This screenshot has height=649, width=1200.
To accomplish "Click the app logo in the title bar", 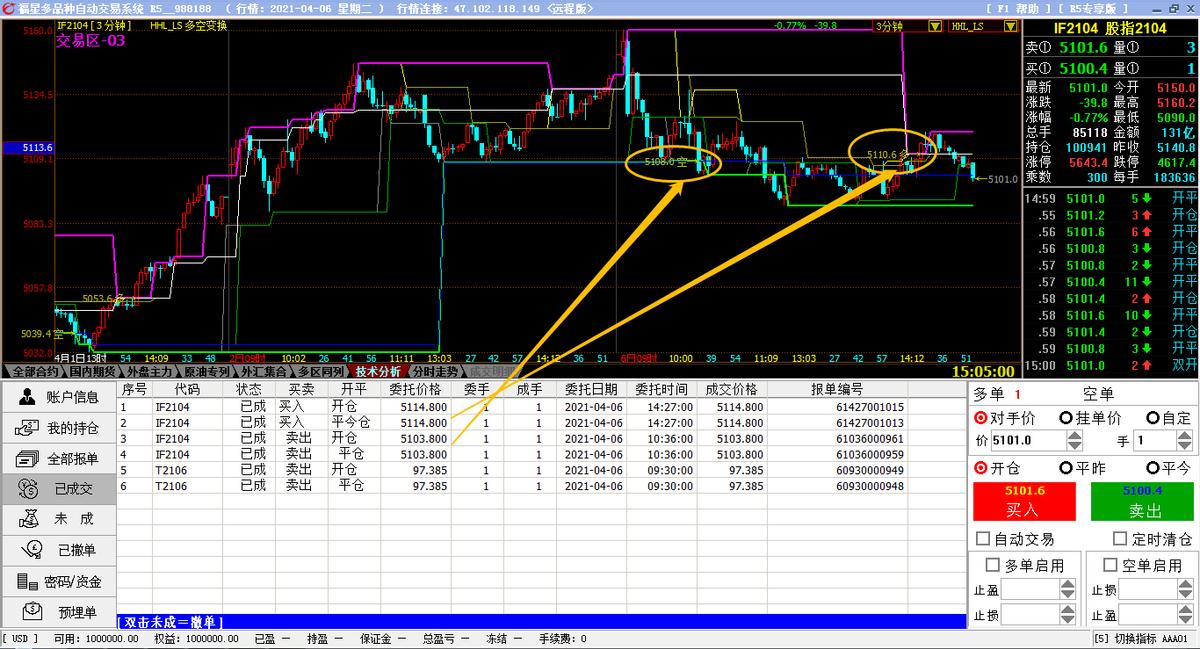I will coord(8,8).
